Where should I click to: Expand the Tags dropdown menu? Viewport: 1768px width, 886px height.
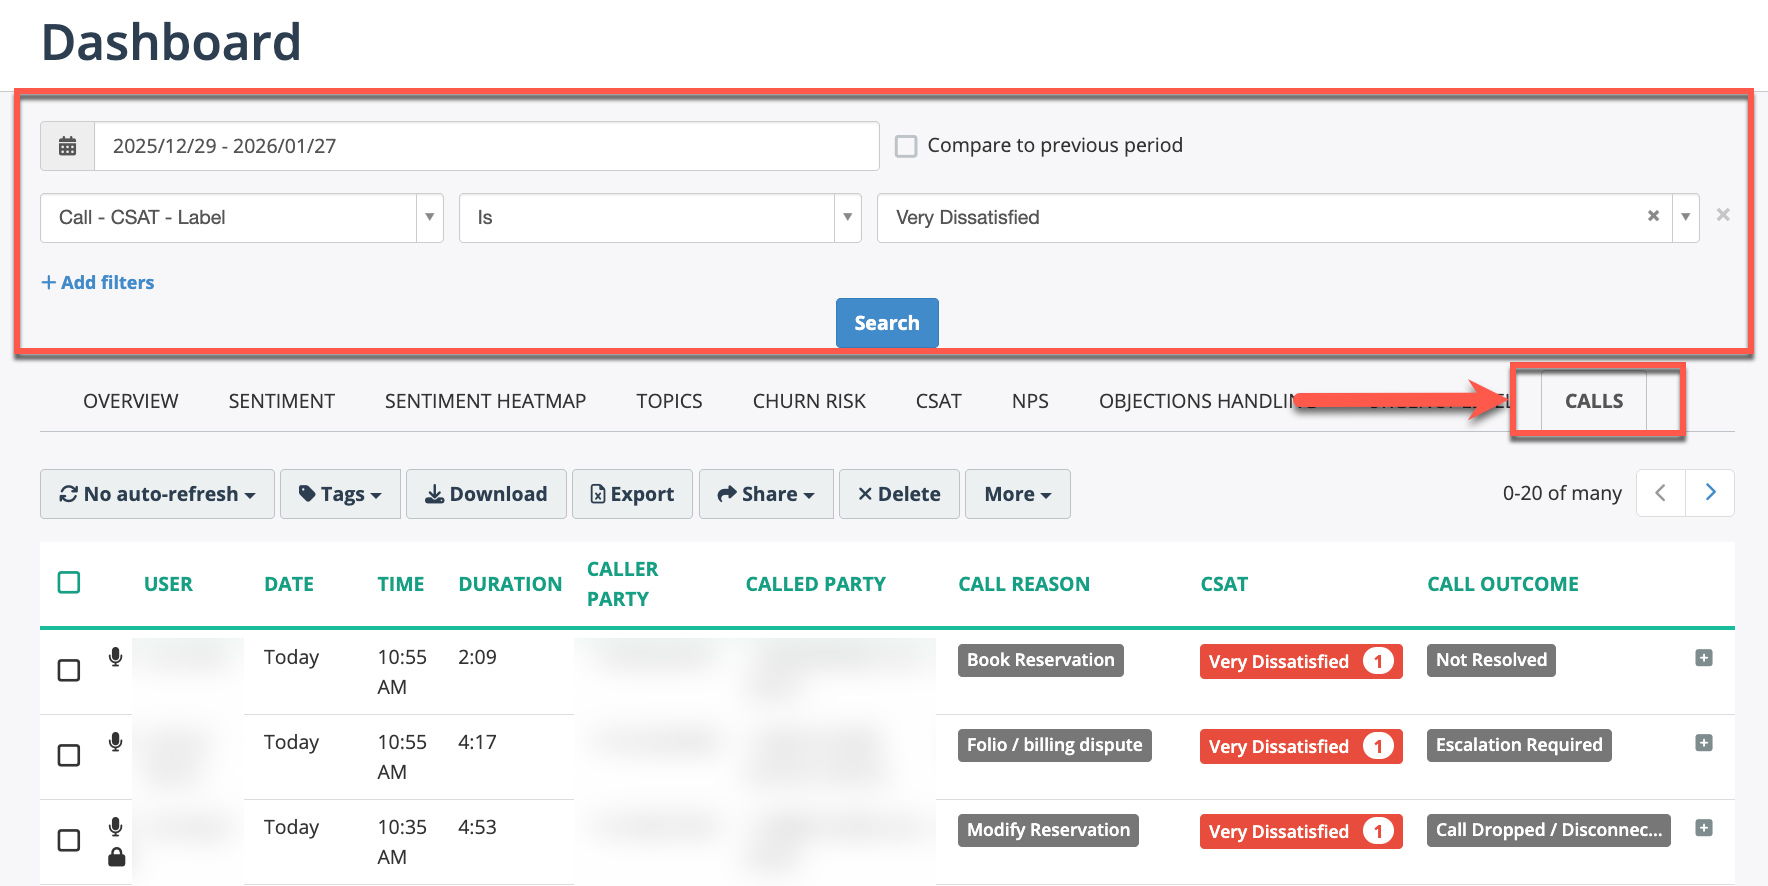point(340,494)
